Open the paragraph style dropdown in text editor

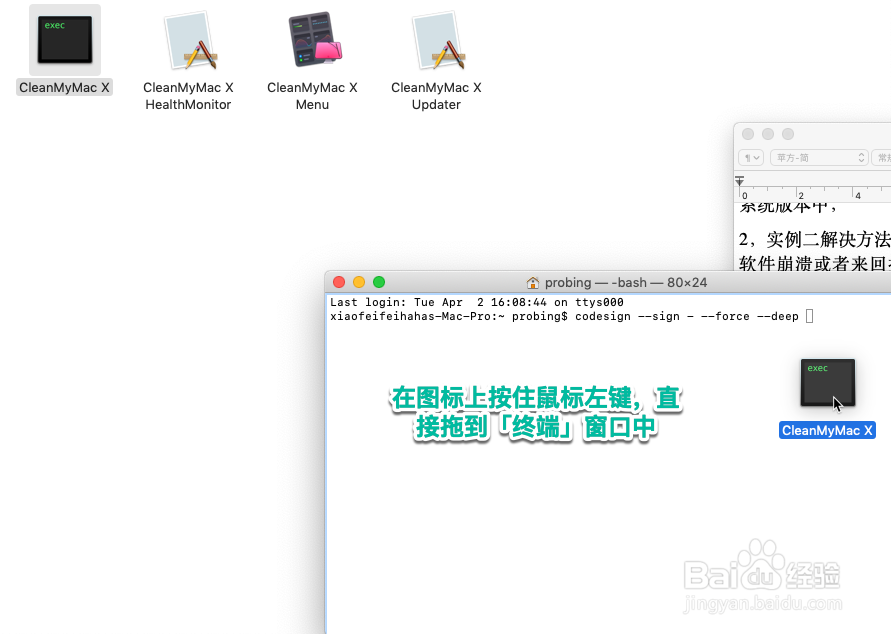pos(751,157)
